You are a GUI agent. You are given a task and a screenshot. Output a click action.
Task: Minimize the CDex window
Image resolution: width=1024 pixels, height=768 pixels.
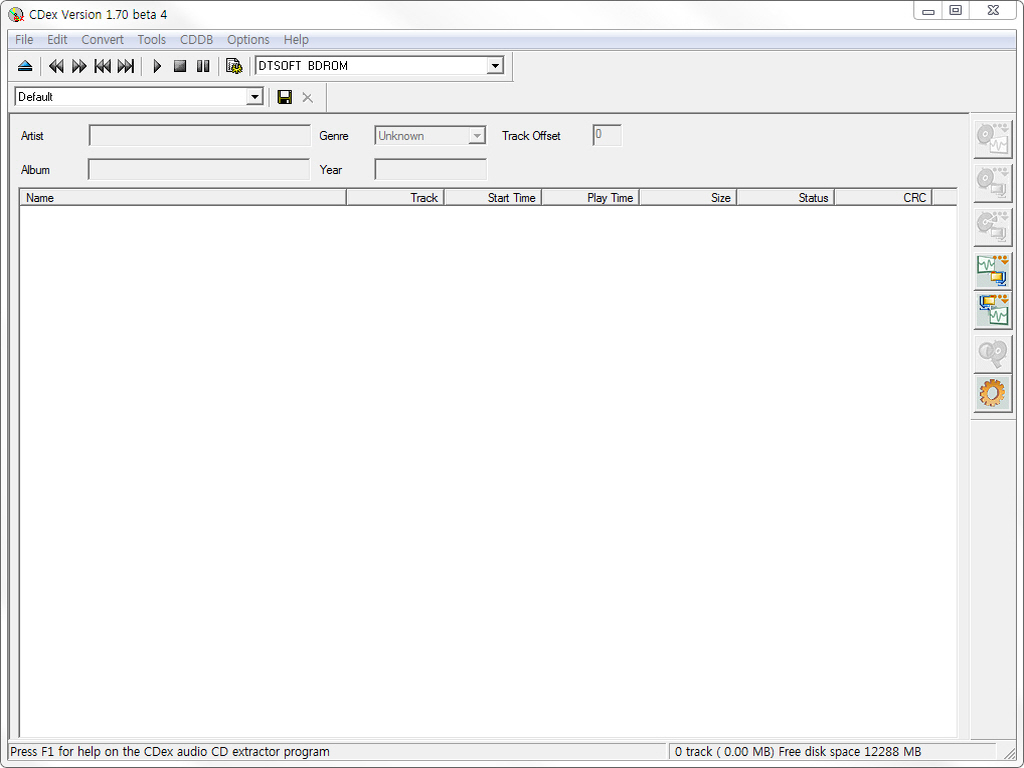pos(928,11)
